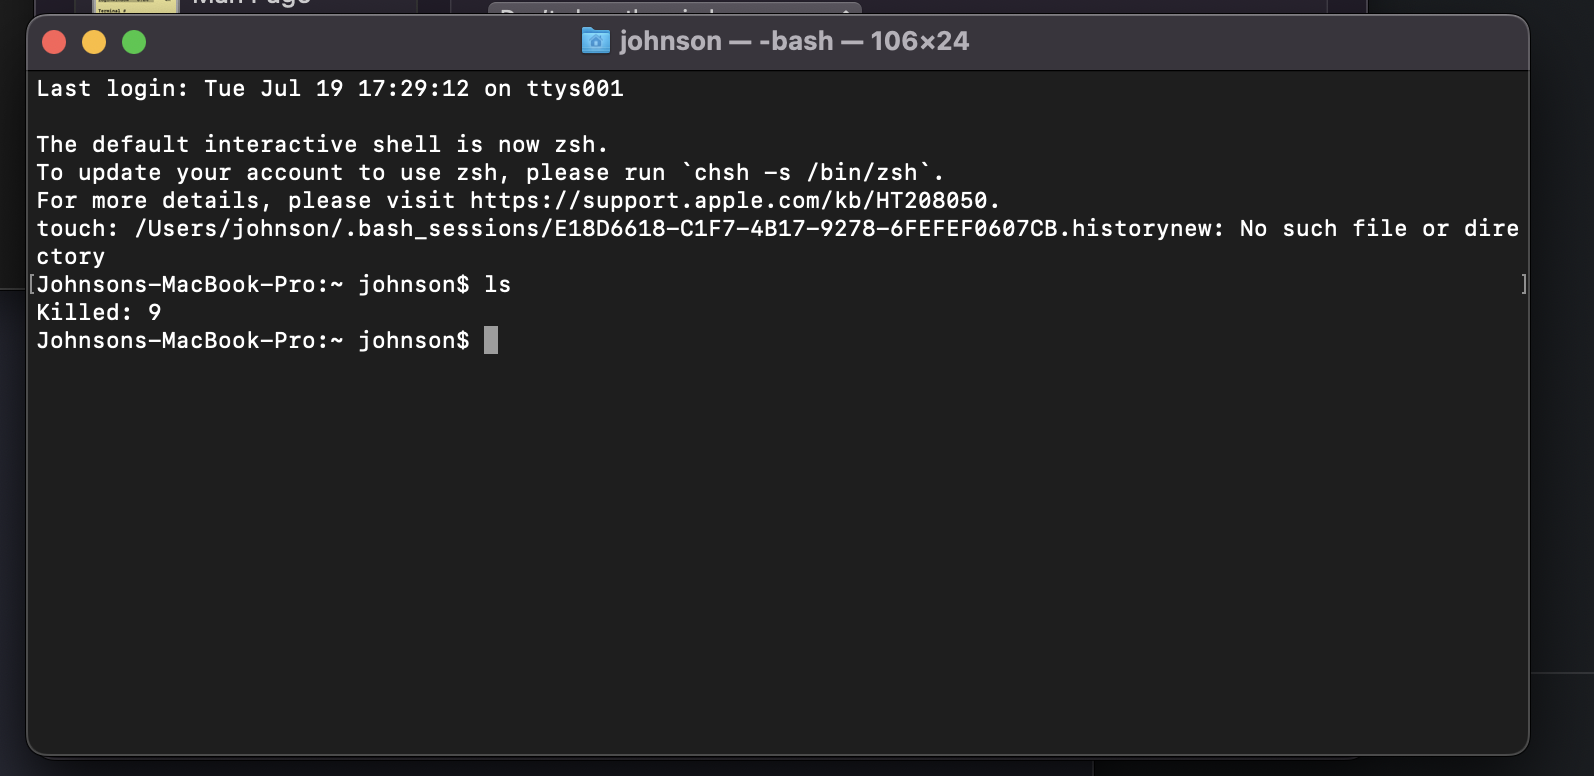Open the support.apple.com/kb/HT208050 URL
The image size is (1594, 776).
point(729,200)
